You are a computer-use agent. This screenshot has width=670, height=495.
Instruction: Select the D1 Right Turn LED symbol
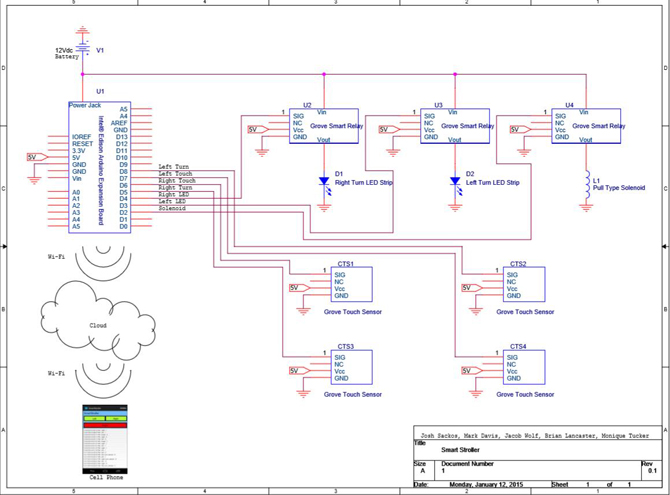[x=324, y=185]
